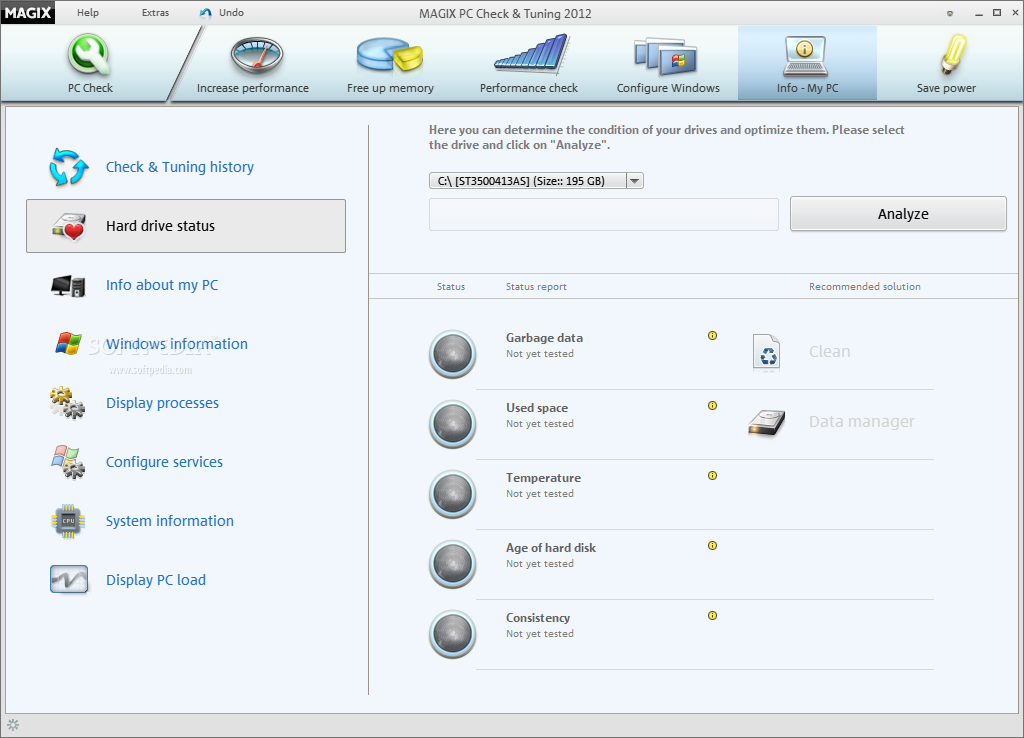Click the Age of hard disk status indicator
Image resolution: width=1024 pixels, height=738 pixels.
[452, 564]
